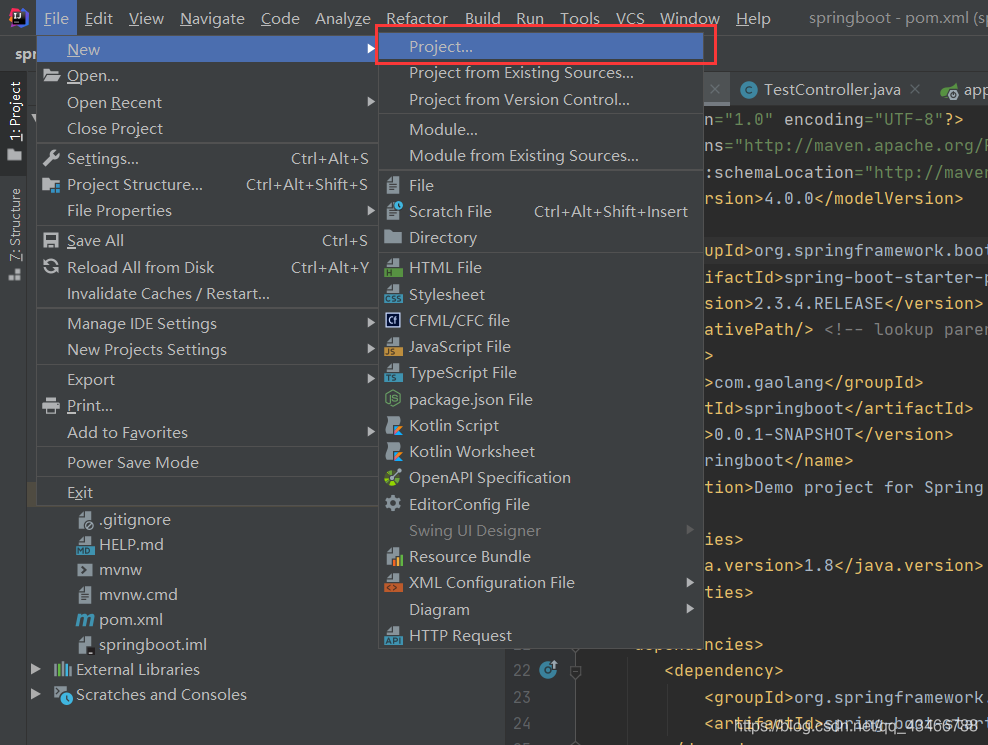Click the HTTP Request API icon
Screen dimensions: 988x745
[x=393, y=635]
